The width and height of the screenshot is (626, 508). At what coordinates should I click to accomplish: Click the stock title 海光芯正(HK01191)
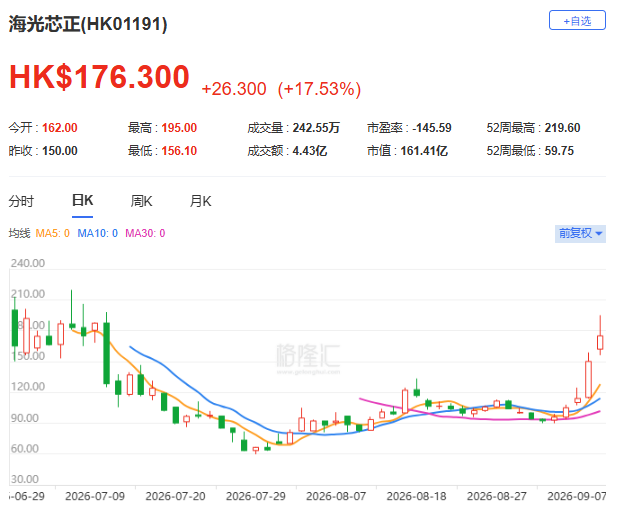88,24
